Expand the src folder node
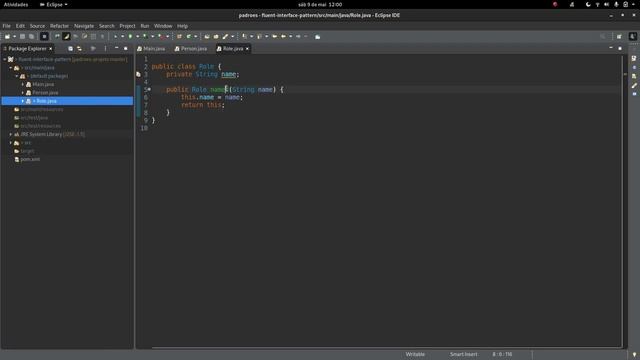The height and width of the screenshot is (360, 640). 11,143
